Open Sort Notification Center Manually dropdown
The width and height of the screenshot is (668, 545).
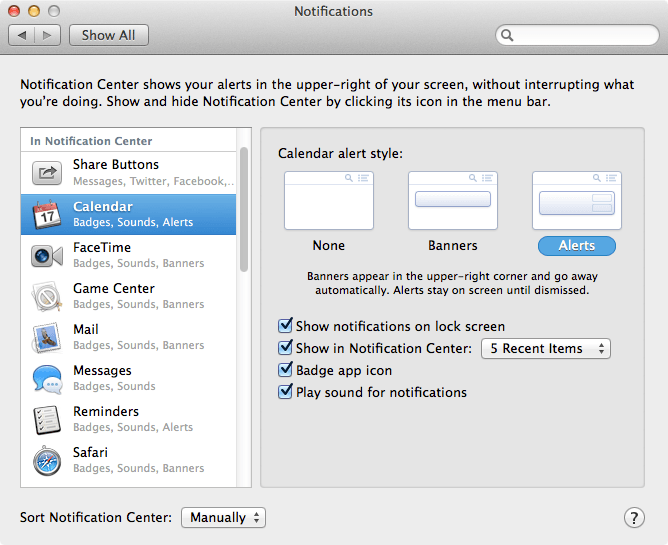(223, 517)
